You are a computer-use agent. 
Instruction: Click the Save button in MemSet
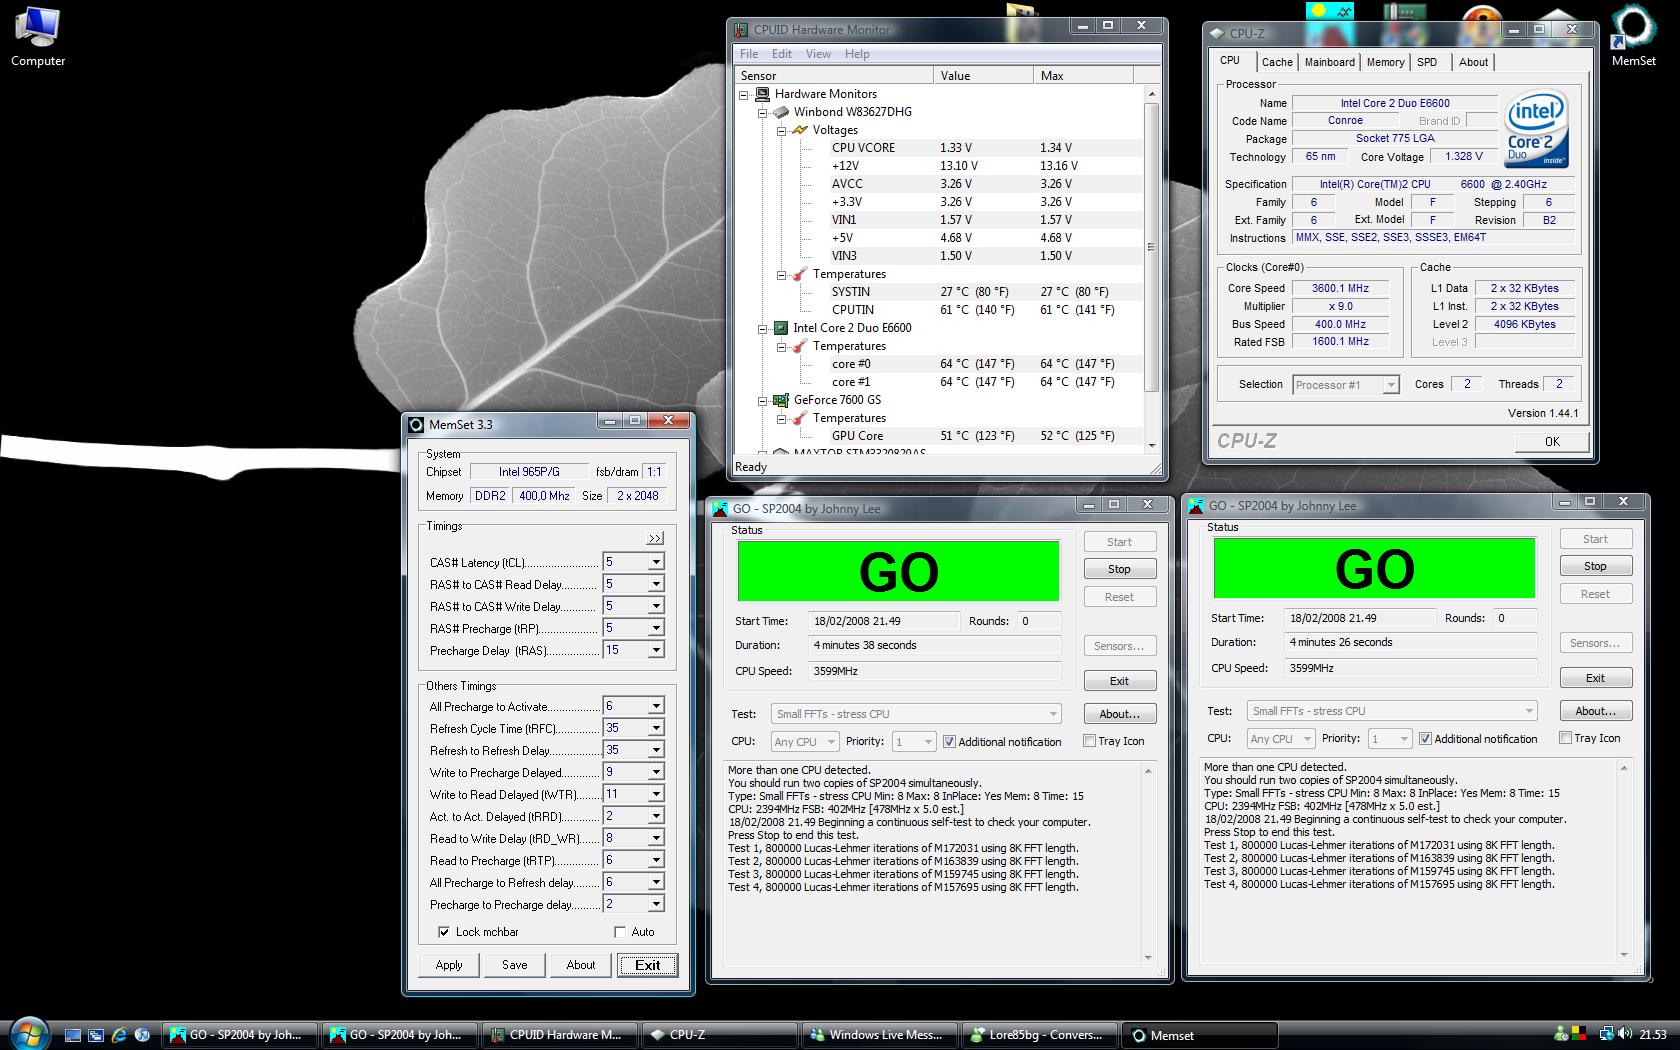click(x=515, y=965)
